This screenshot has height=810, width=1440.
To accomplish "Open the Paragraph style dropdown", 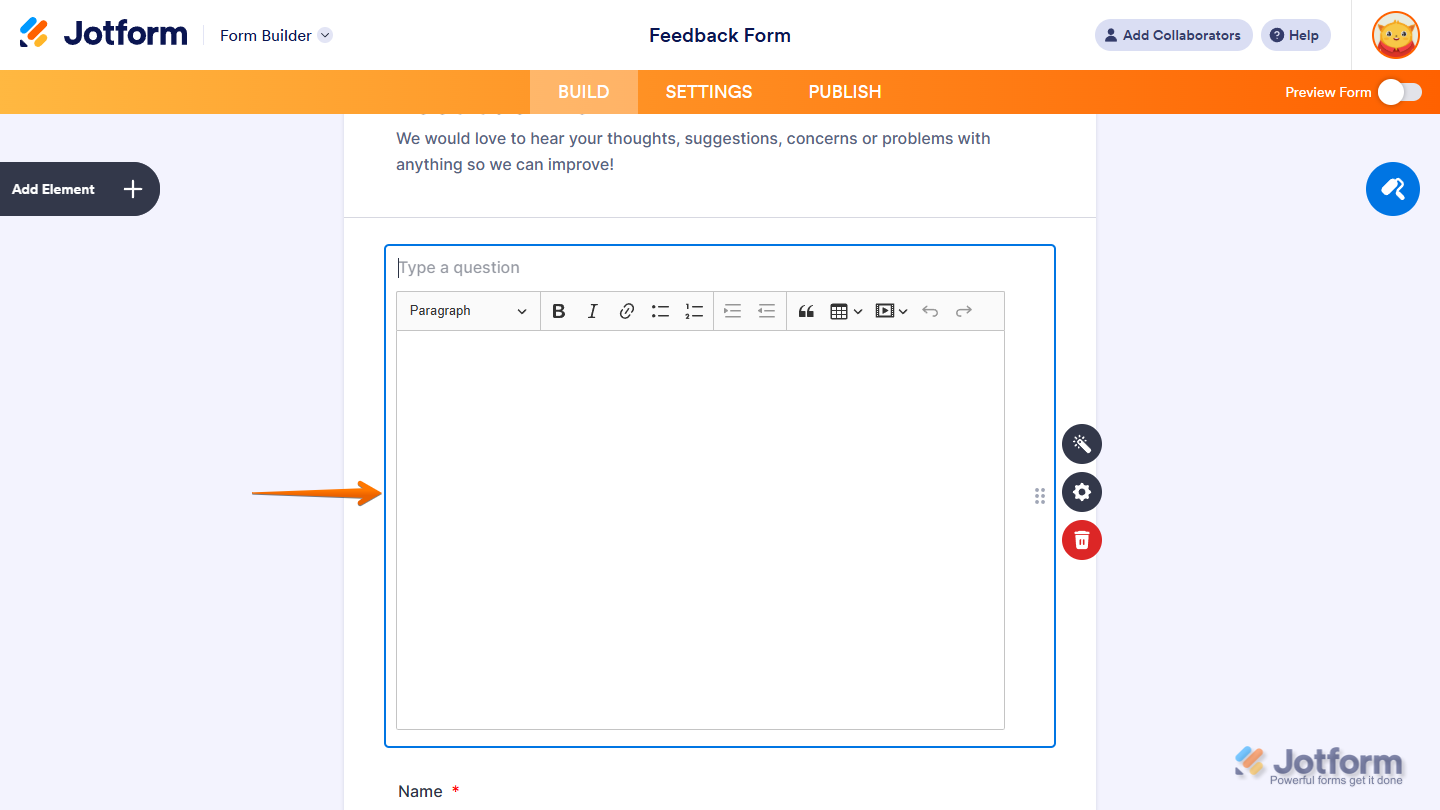I will pos(467,311).
